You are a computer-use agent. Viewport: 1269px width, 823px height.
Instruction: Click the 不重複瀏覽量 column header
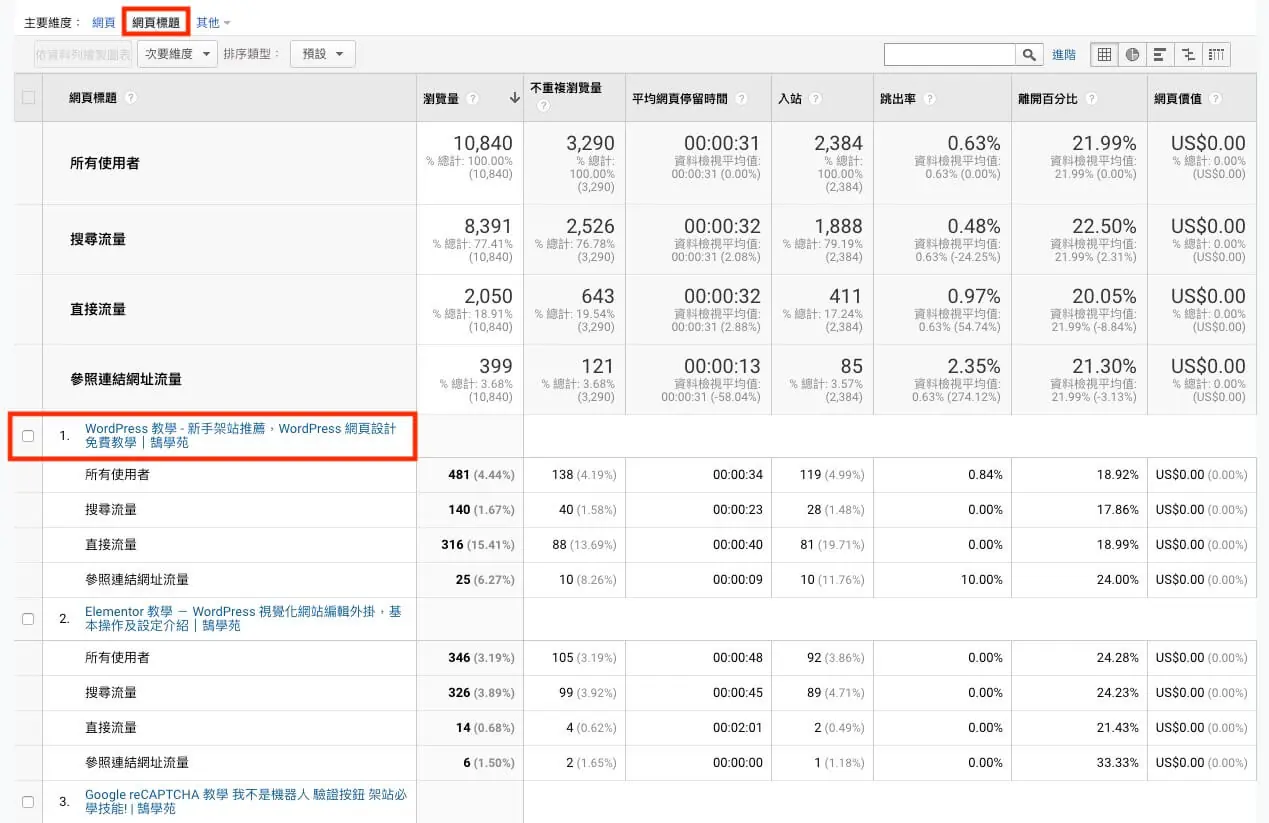(566, 88)
